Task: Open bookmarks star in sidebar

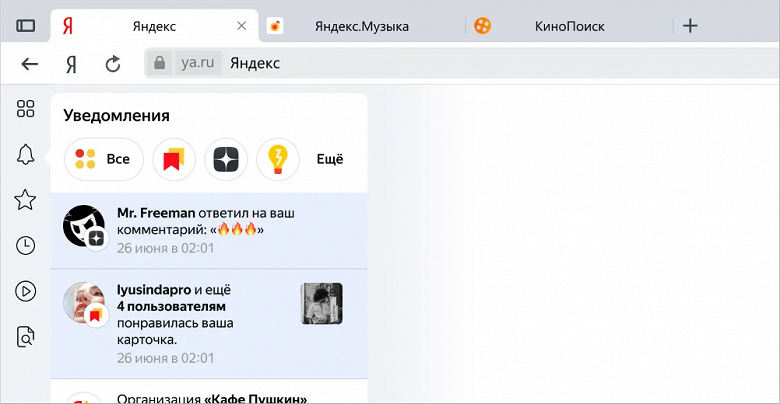Action: coord(25,200)
